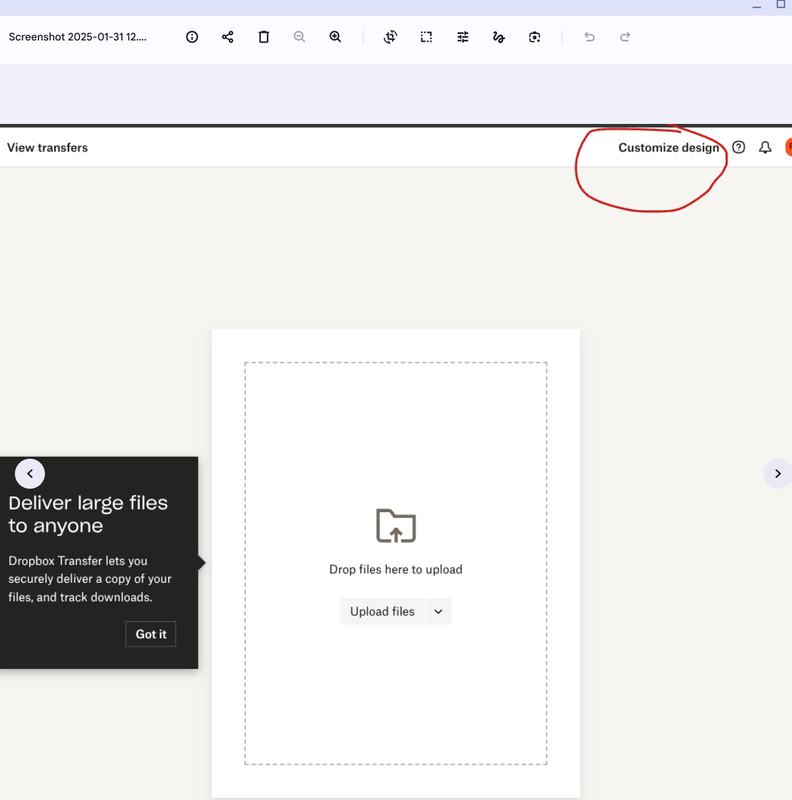This screenshot has width=792, height=800.
Task: Open the adjustments sliders icon
Action: [463, 37]
